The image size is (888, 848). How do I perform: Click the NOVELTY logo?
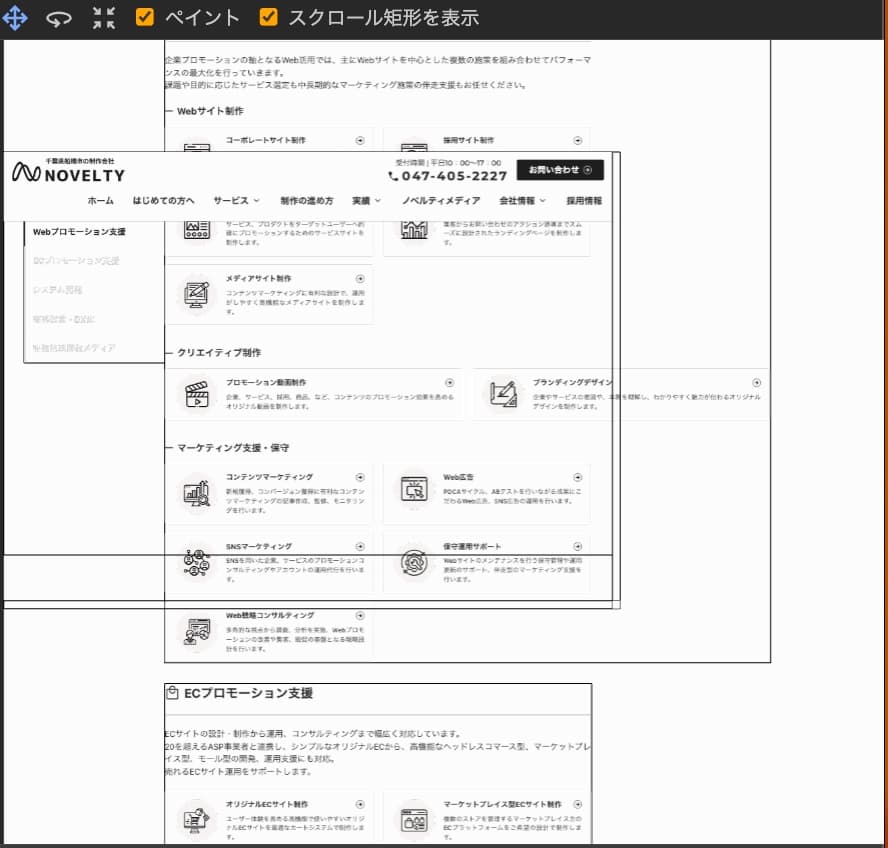pyautogui.click(x=69, y=172)
